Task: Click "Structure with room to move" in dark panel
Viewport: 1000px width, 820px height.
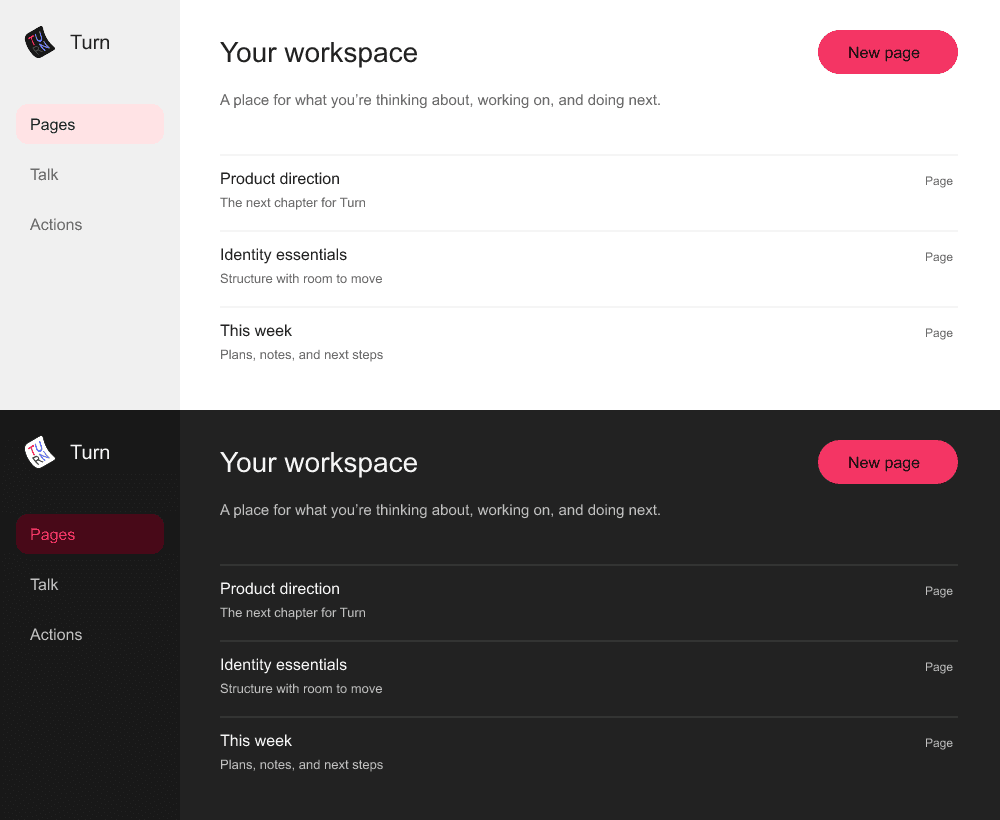Action: pos(301,689)
